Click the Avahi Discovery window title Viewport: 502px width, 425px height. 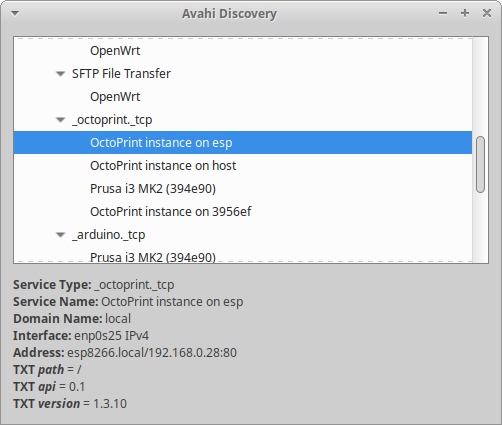(x=229, y=14)
